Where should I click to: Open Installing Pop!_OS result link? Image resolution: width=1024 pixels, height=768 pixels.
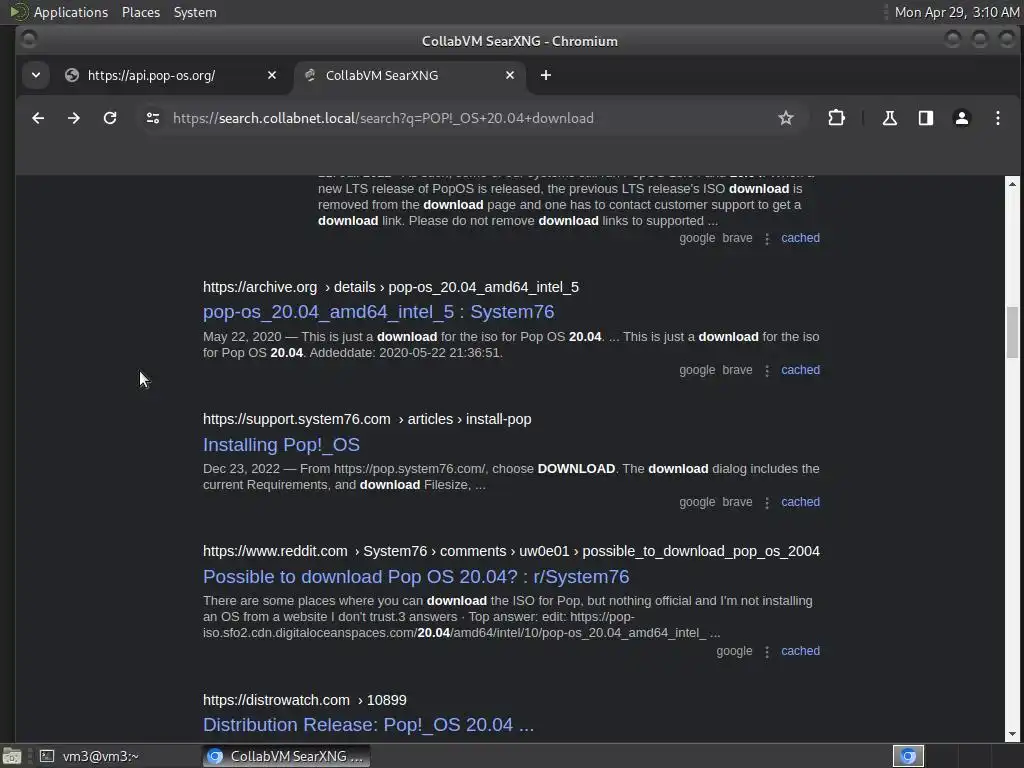[x=281, y=445]
